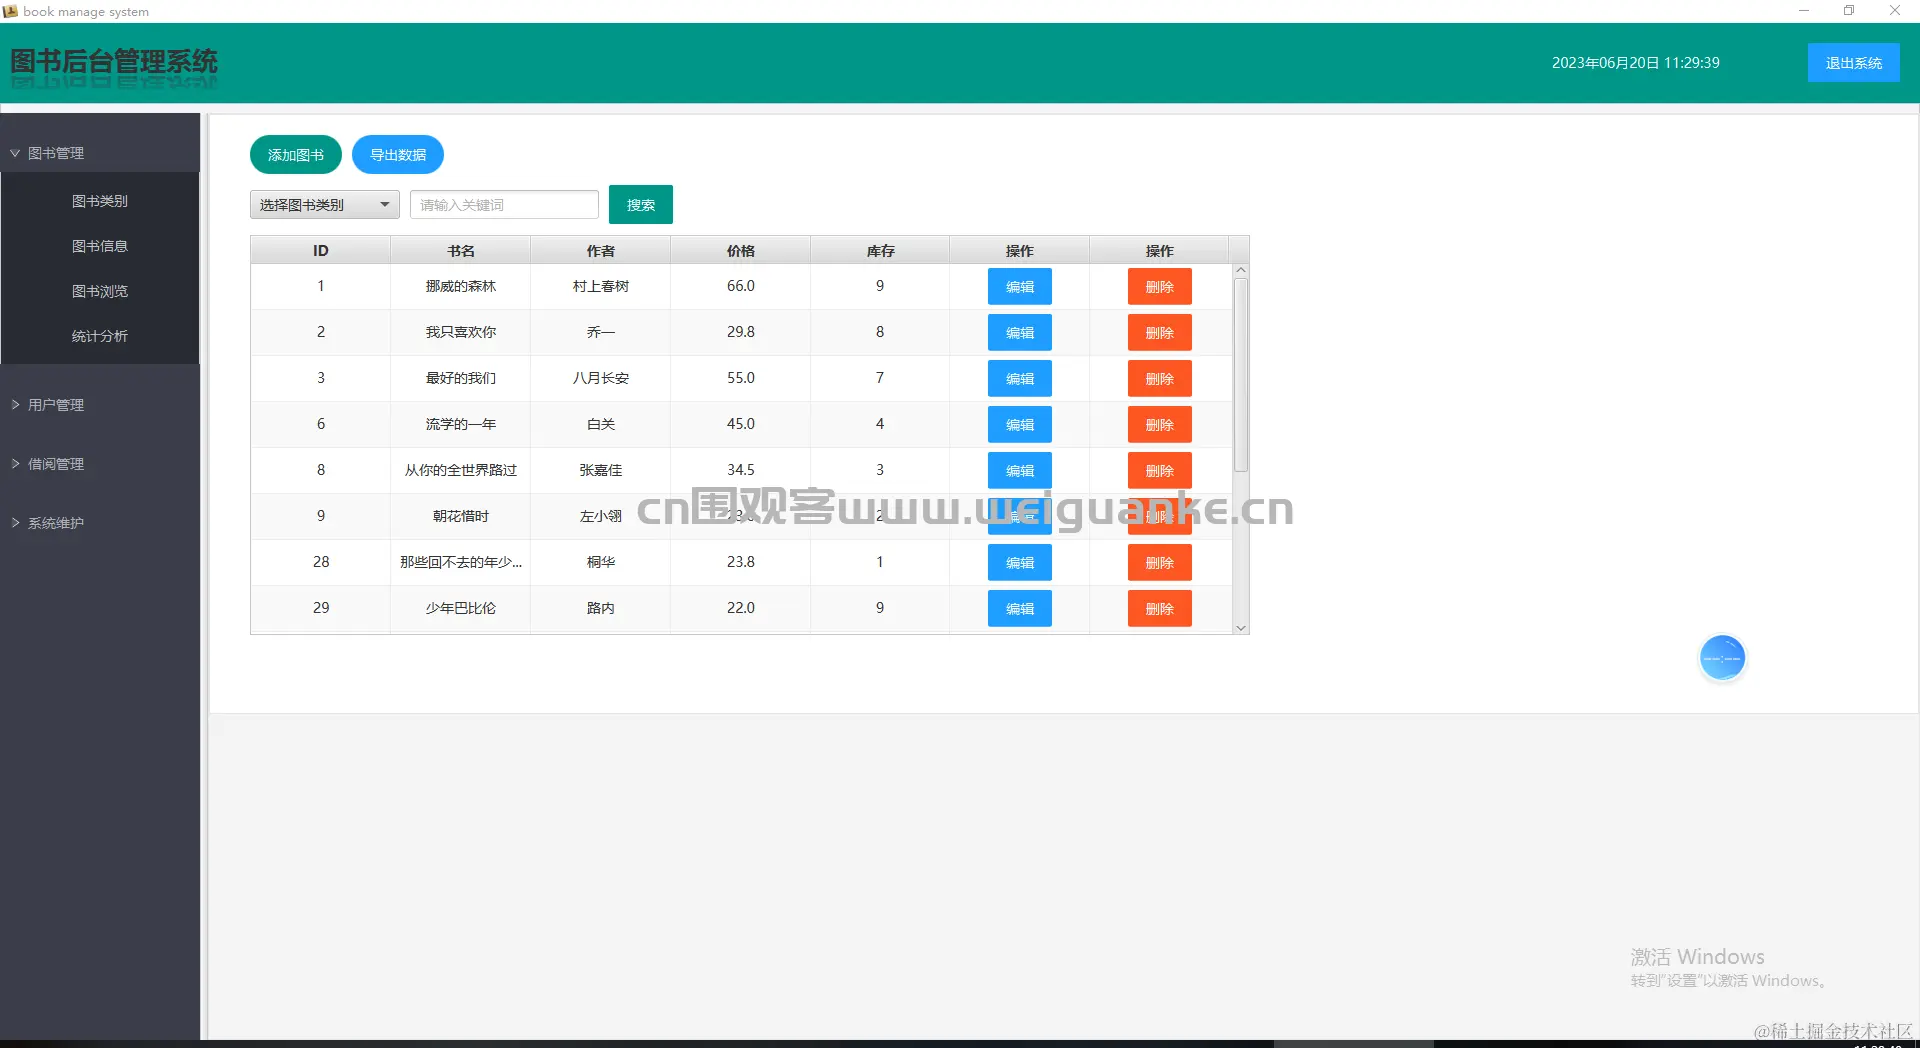
Task: Select the author cell 桐华
Action: (601, 562)
